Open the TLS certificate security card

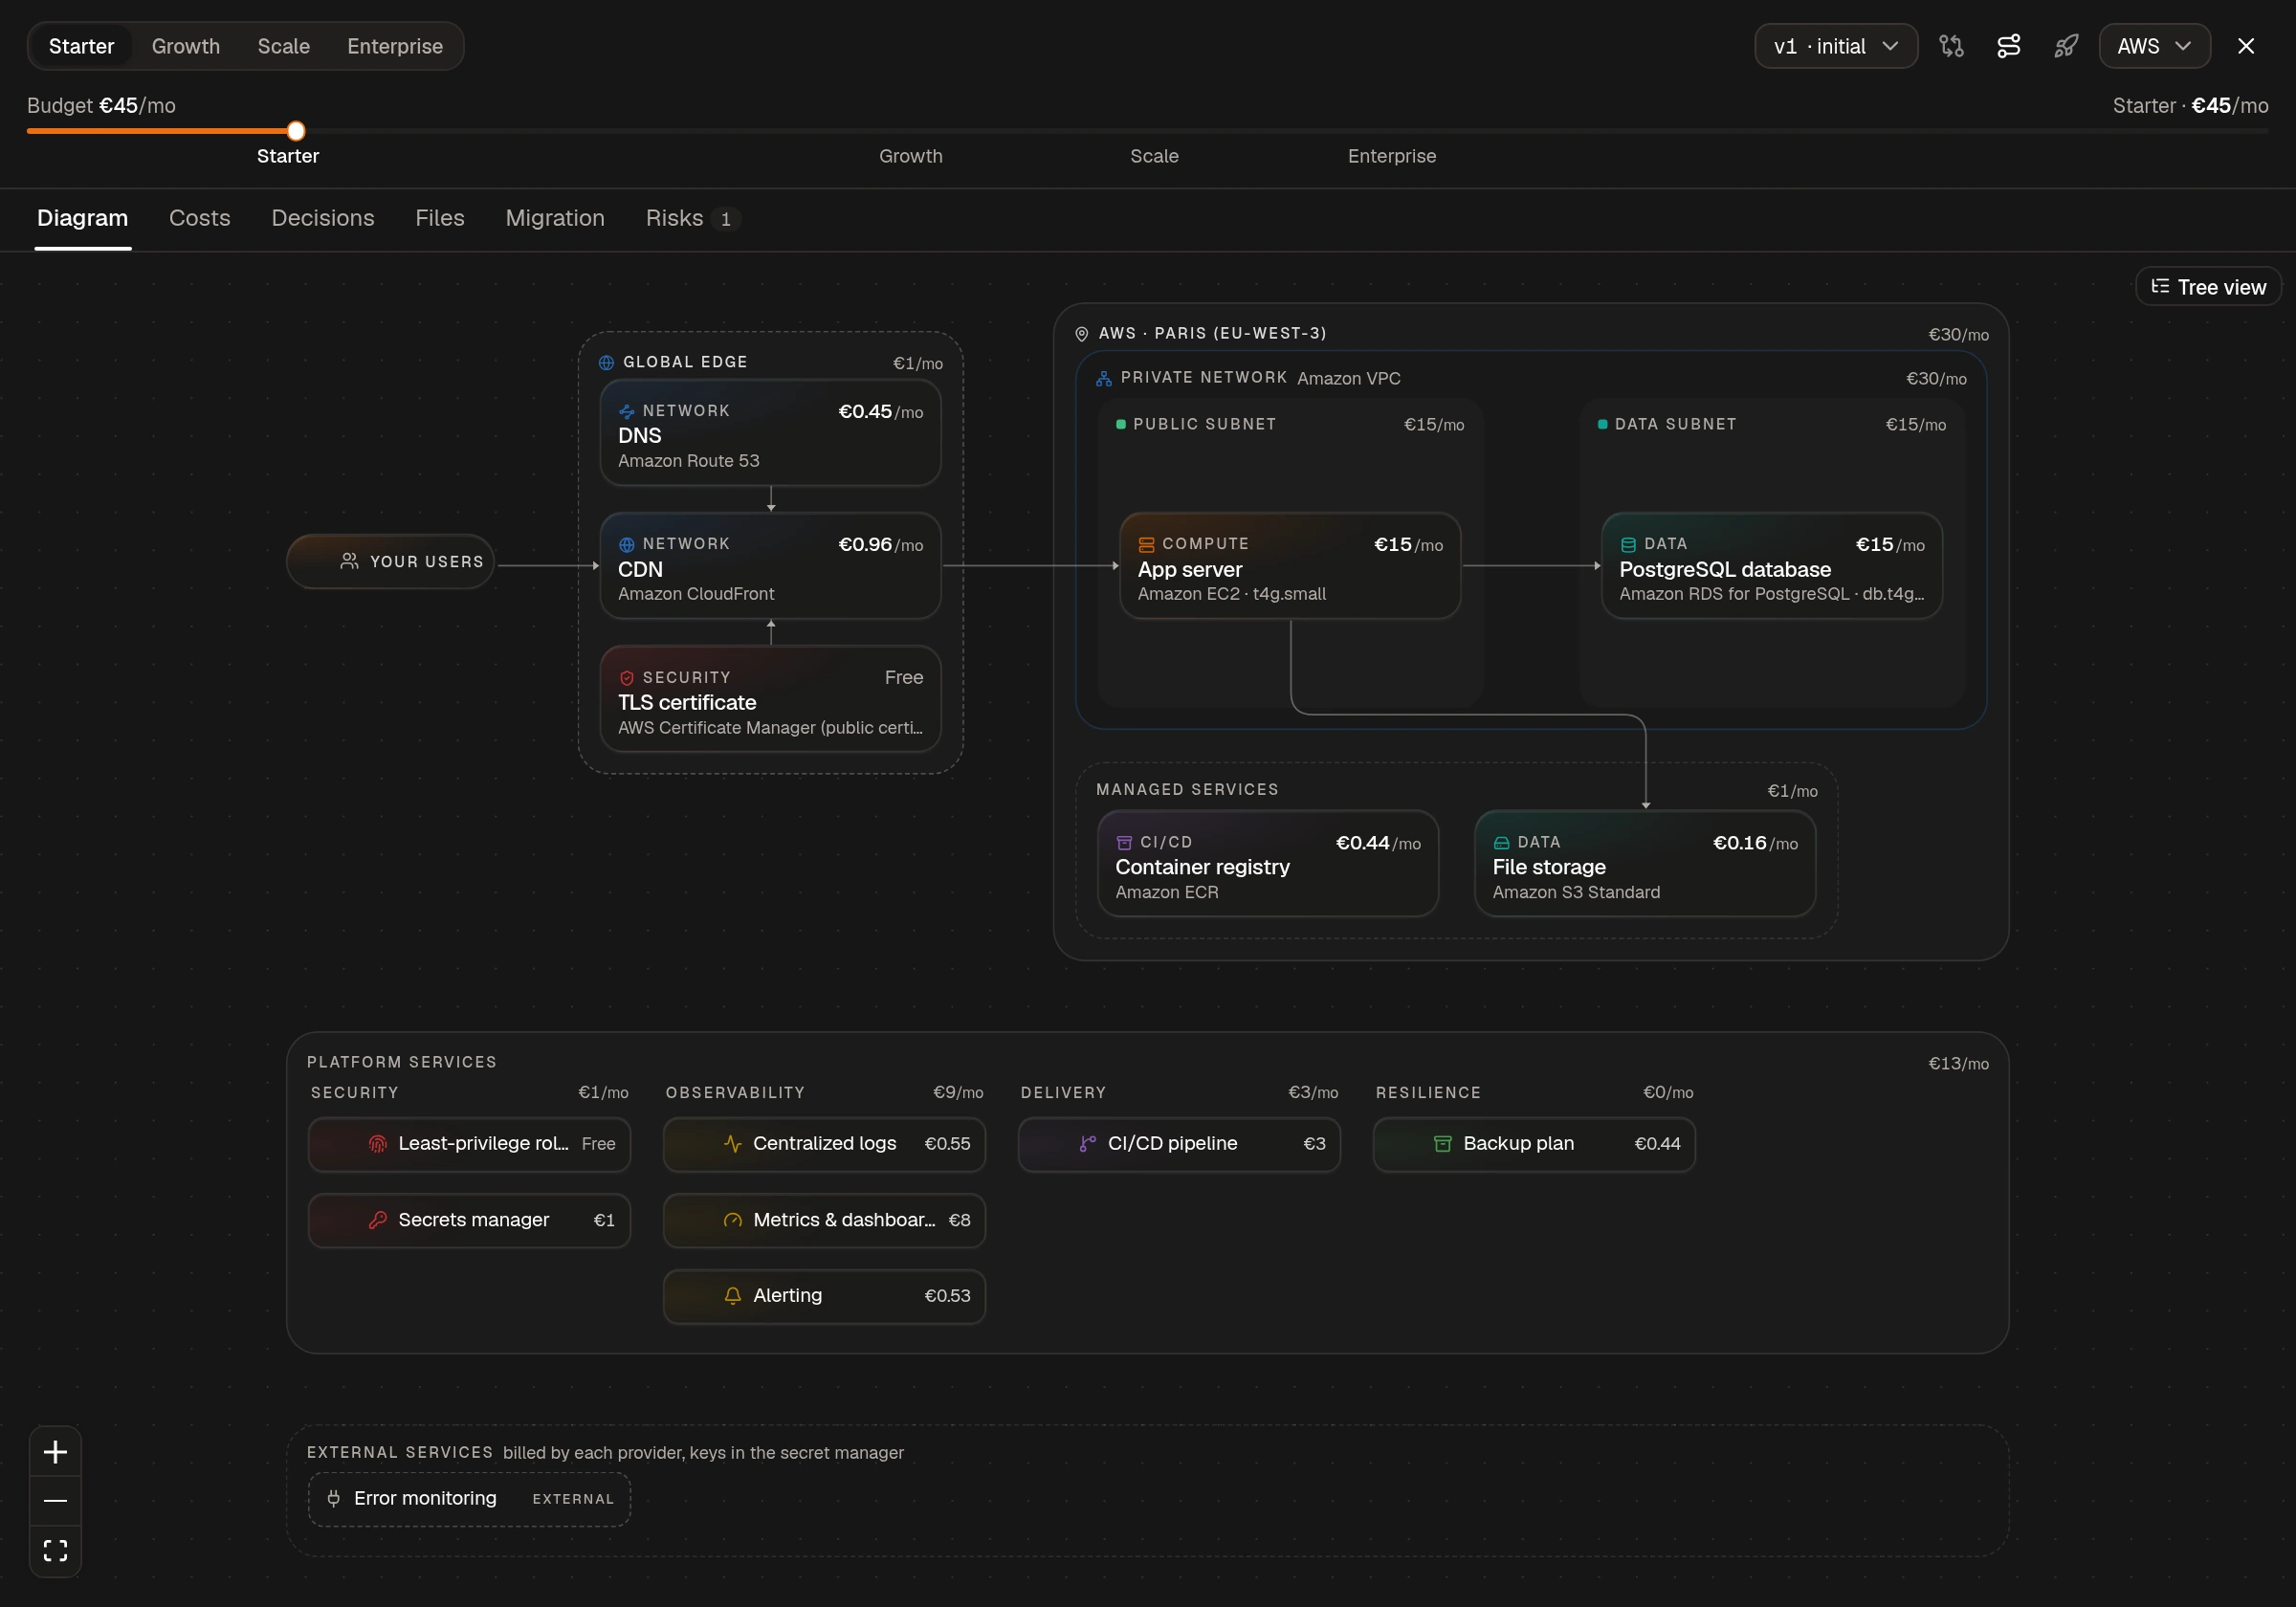[770, 699]
